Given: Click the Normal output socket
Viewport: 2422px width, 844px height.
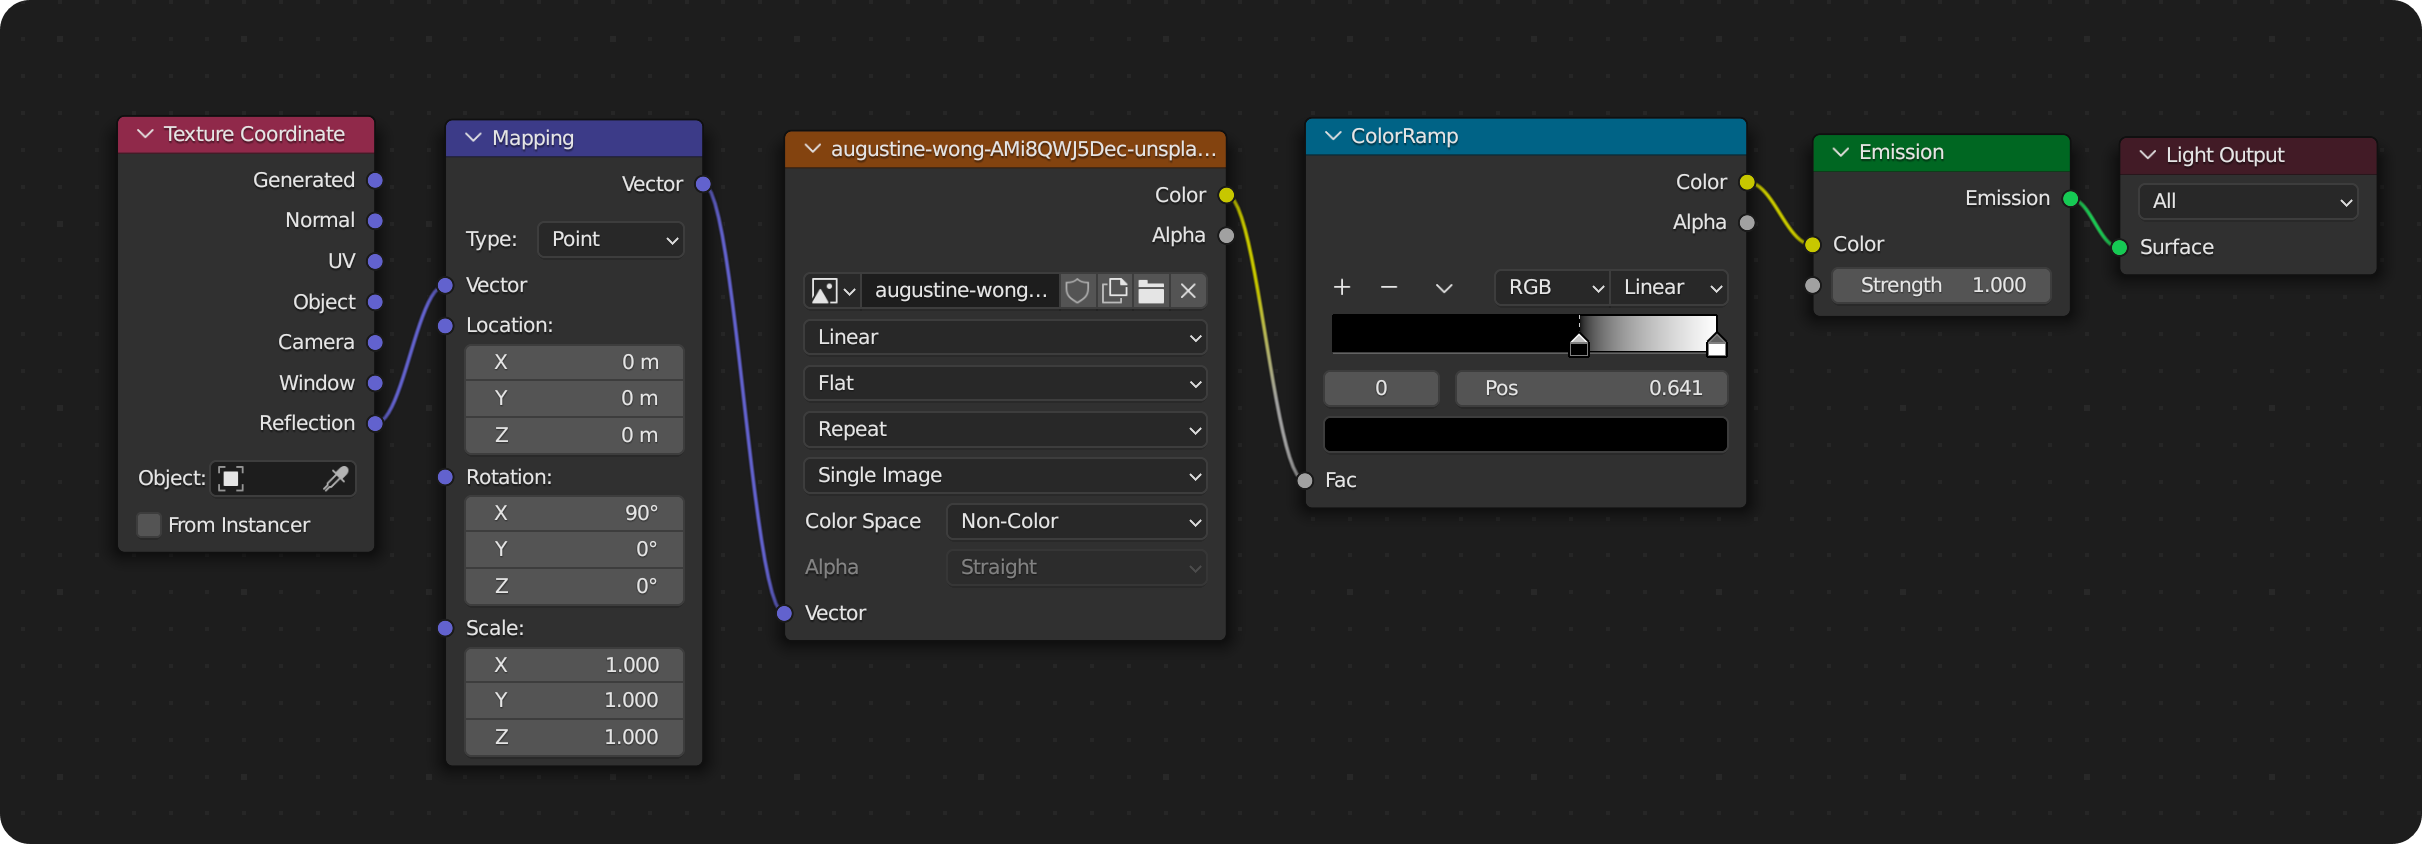Looking at the screenshot, I should [375, 220].
